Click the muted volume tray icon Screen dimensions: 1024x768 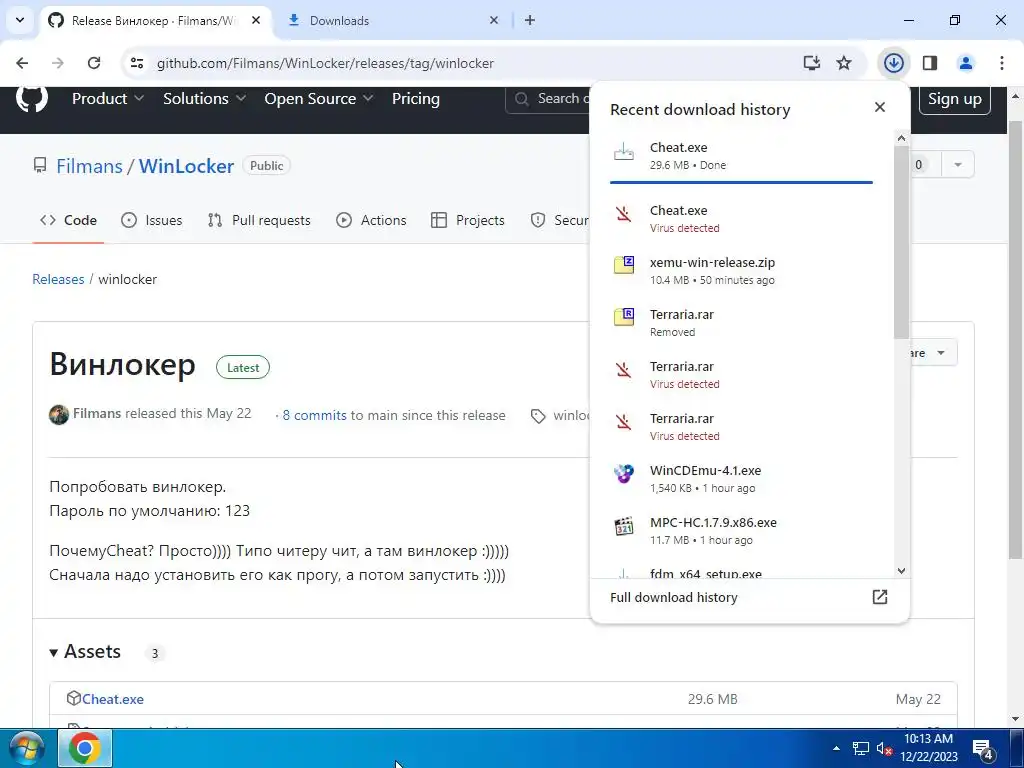tap(885, 748)
